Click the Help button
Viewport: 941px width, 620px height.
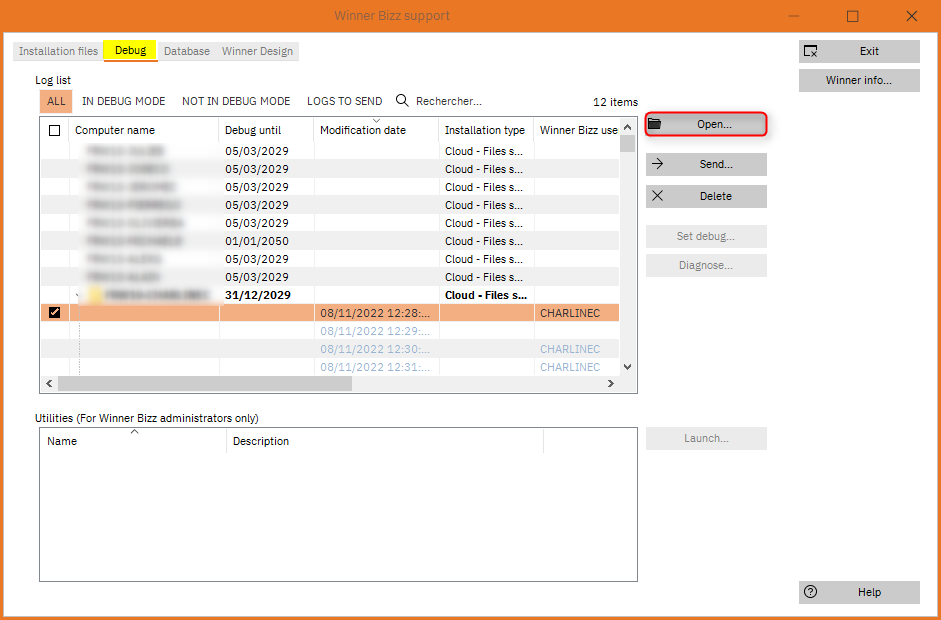pos(859,592)
